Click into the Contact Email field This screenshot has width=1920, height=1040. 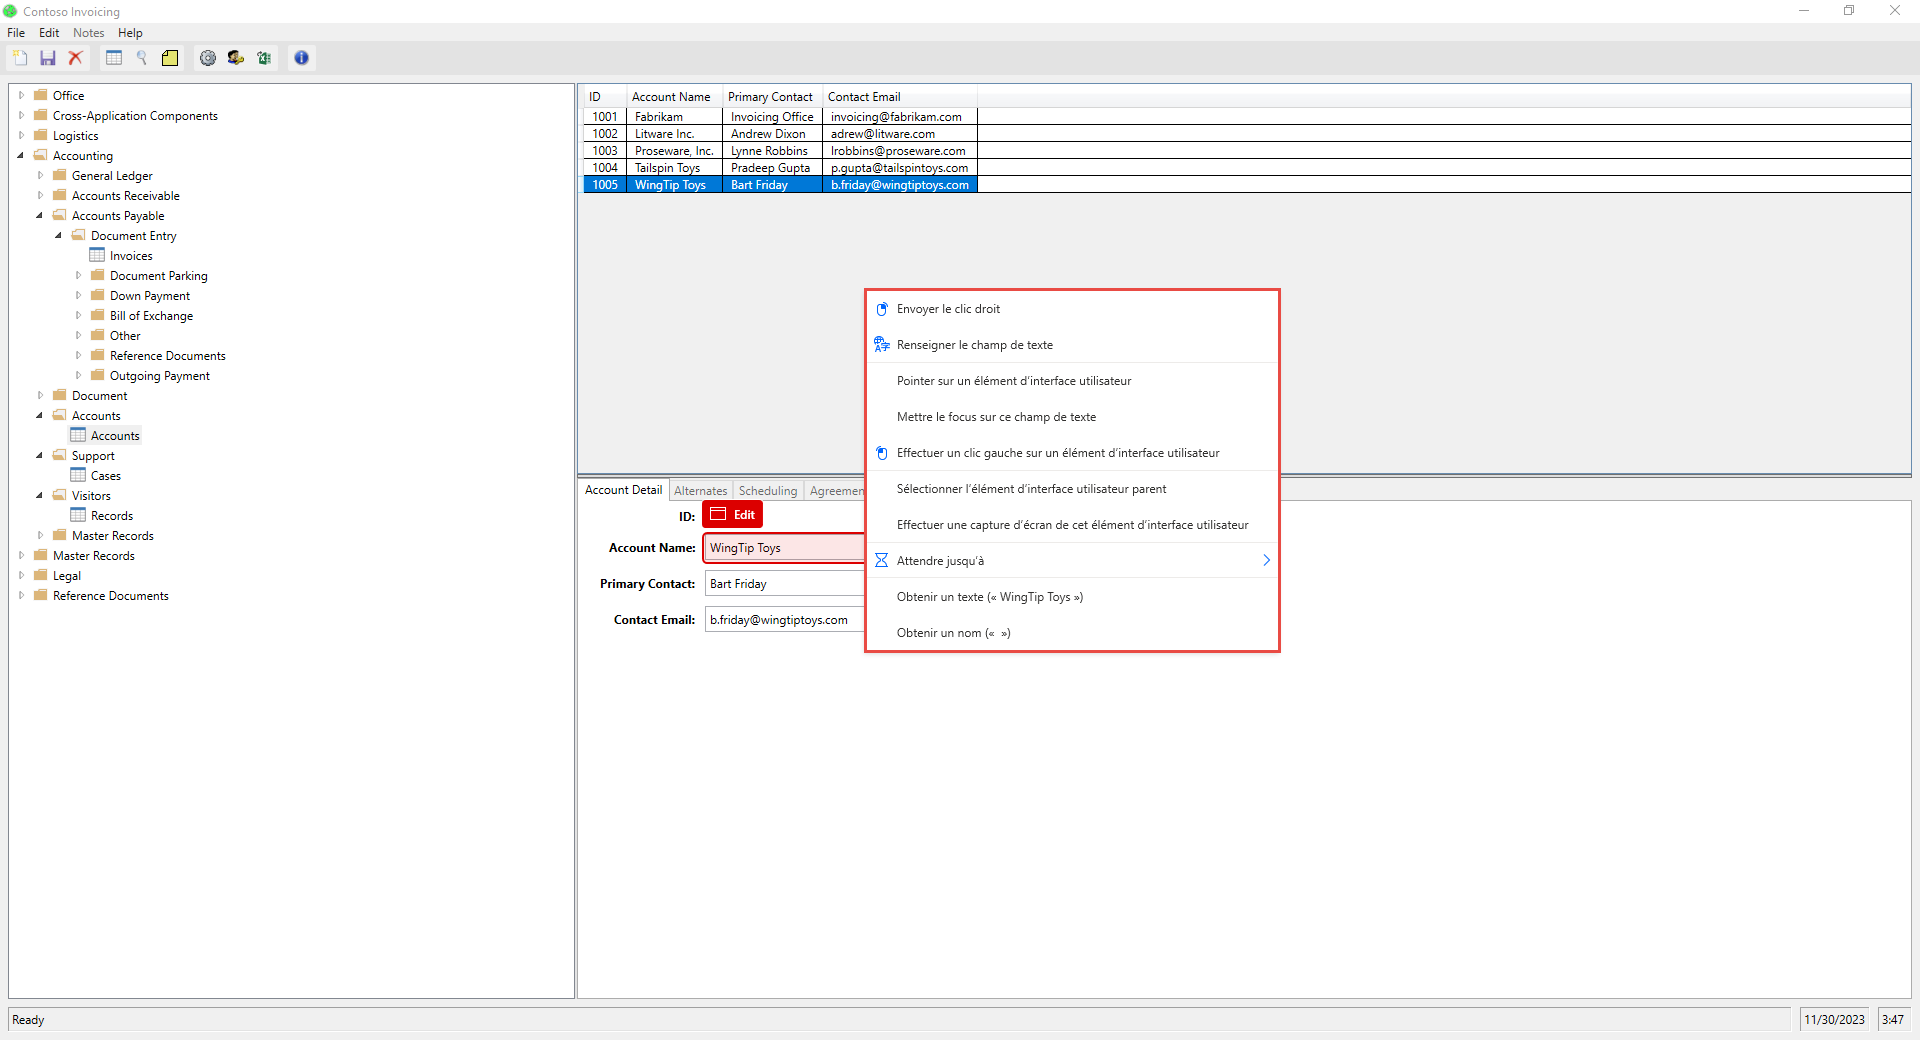point(785,620)
